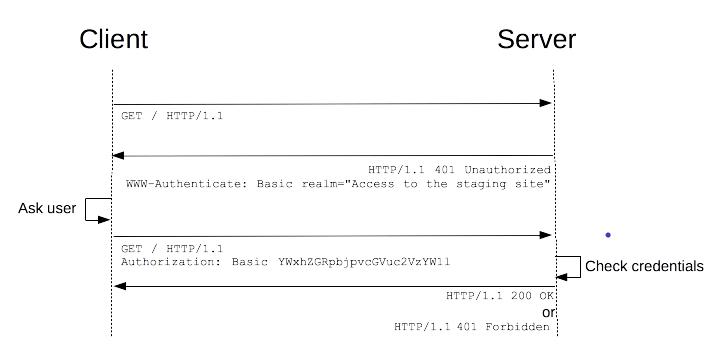This screenshot has width=715, height=362.
Task: Click the small blue dot near Server line
Action: click(x=608, y=235)
